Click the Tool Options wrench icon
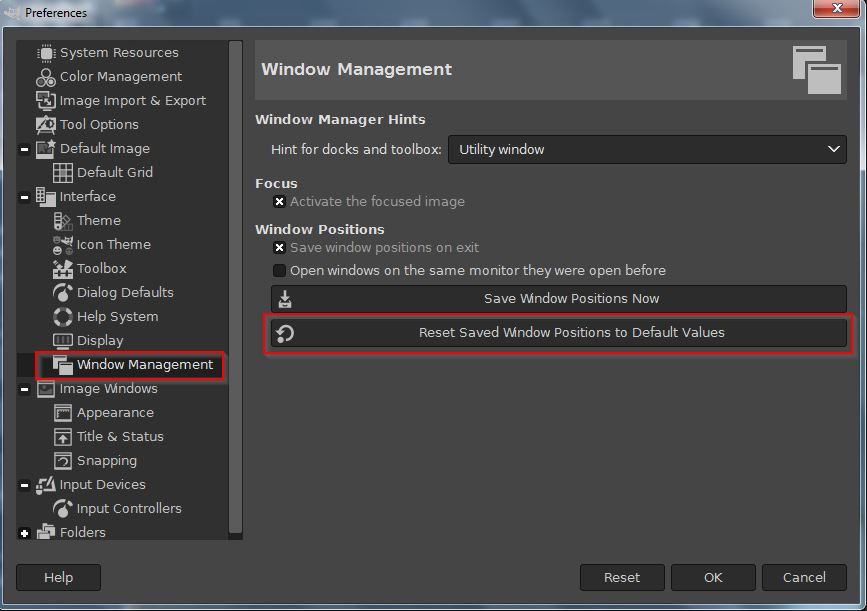 click(45, 124)
